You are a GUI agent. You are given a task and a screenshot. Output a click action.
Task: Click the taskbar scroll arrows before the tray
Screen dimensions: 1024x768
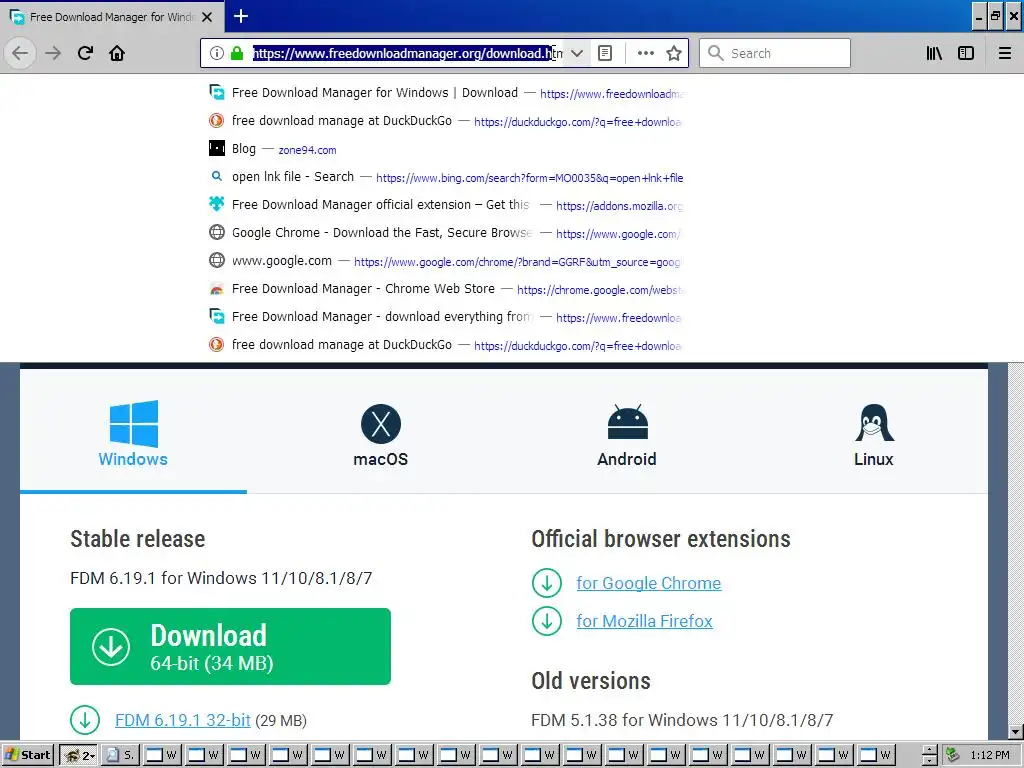tap(929, 755)
